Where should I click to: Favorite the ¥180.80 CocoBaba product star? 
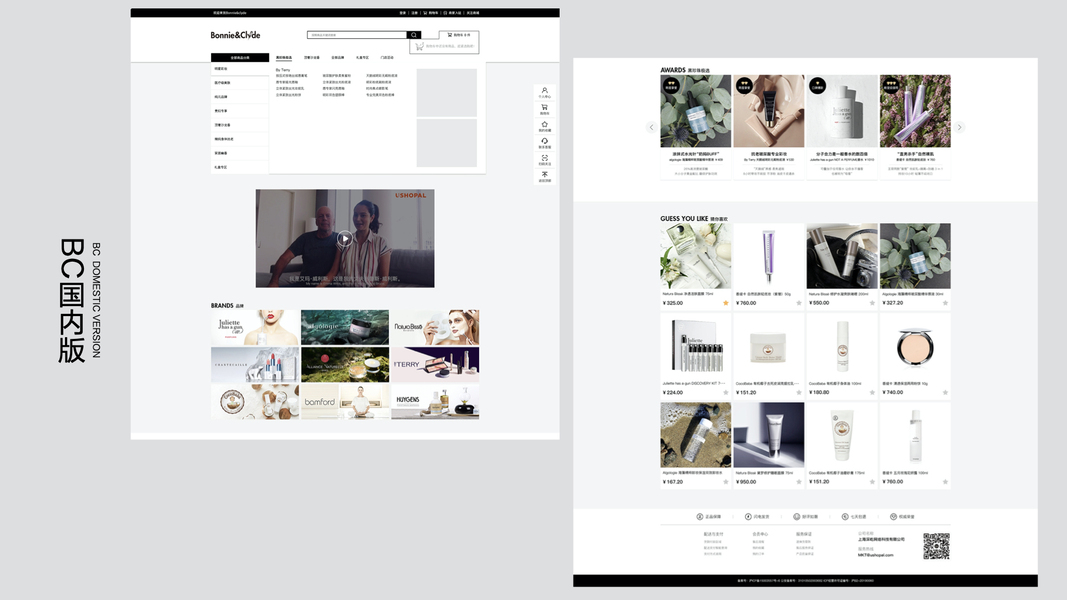872,392
